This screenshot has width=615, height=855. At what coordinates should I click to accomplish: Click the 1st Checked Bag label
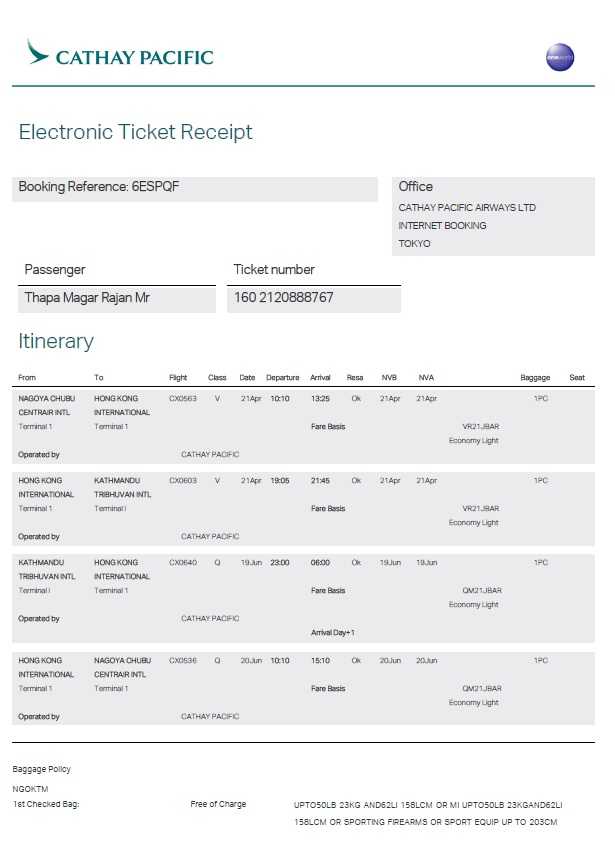coord(46,804)
